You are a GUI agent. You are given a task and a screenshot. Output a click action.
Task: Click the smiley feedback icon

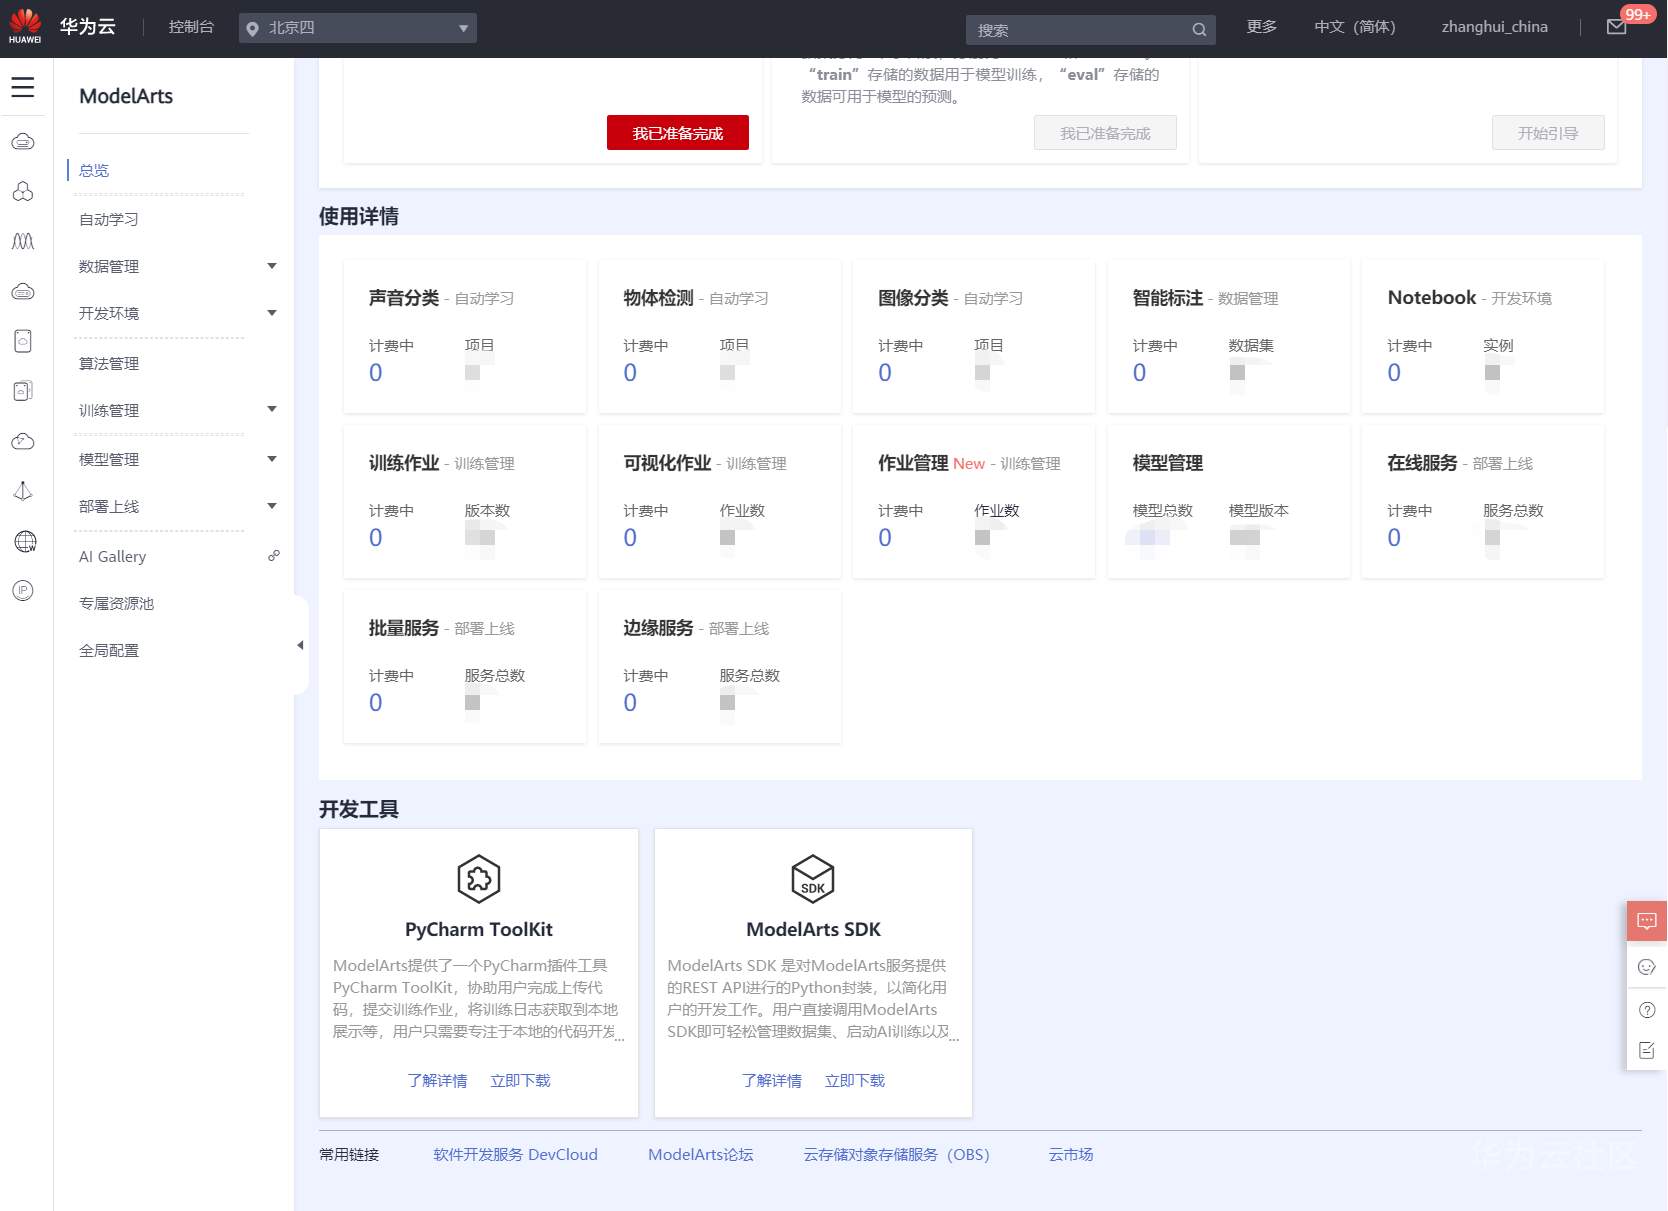click(x=1647, y=967)
